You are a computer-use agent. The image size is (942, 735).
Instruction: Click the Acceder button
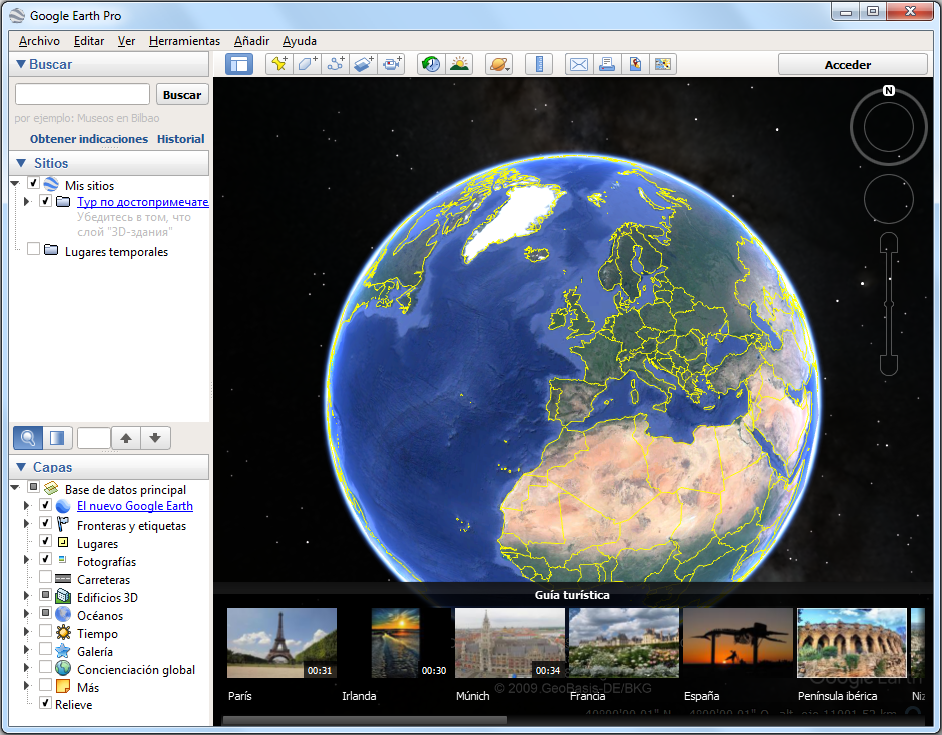(x=852, y=63)
